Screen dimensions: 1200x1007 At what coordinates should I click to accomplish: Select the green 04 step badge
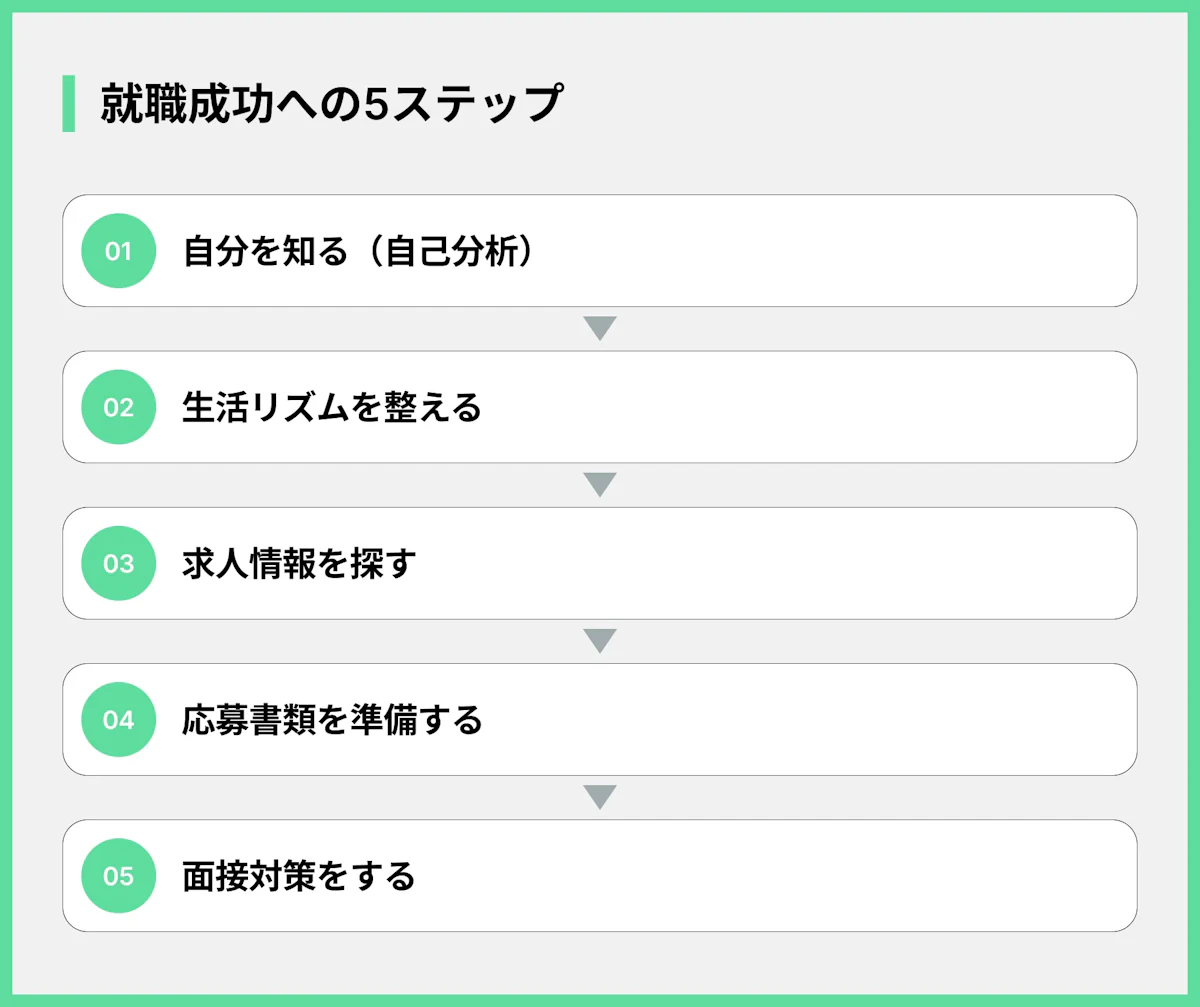[118, 719]
